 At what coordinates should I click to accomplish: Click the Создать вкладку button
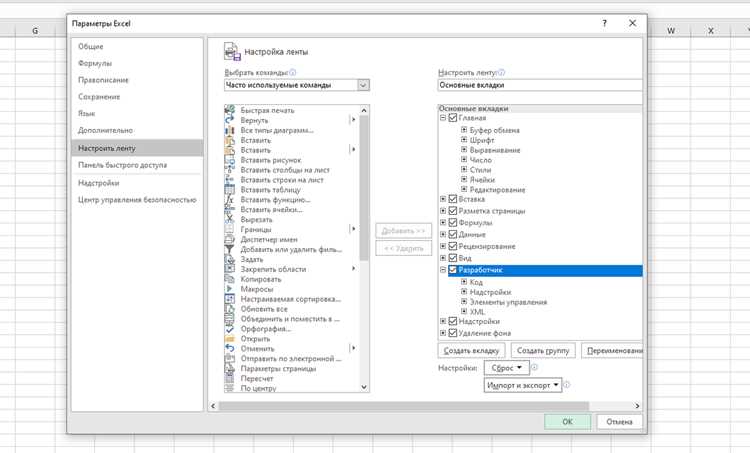point(472,351)
